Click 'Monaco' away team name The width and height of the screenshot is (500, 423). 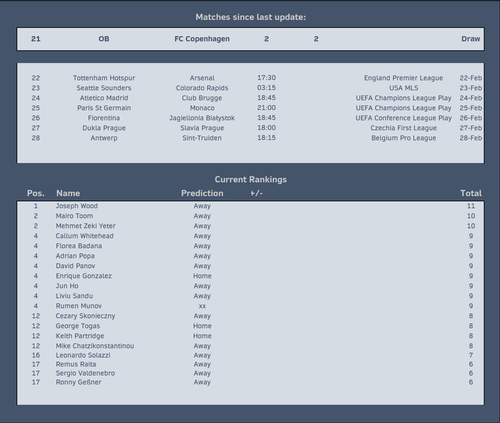pyautogui.click(x=202, y=108)
